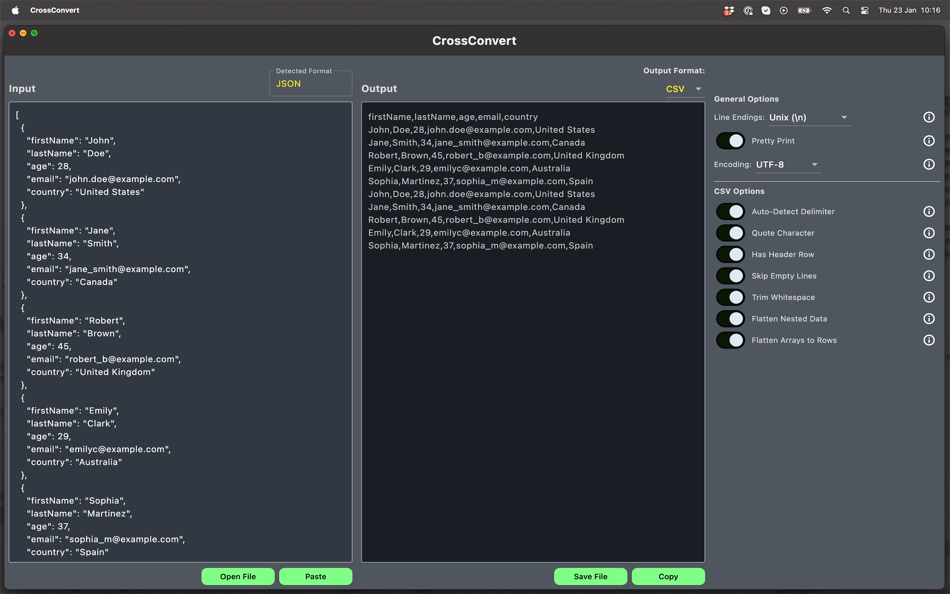
Task: Click "firstName": "Robert" line in Input
Action: (x=76, y=321)
